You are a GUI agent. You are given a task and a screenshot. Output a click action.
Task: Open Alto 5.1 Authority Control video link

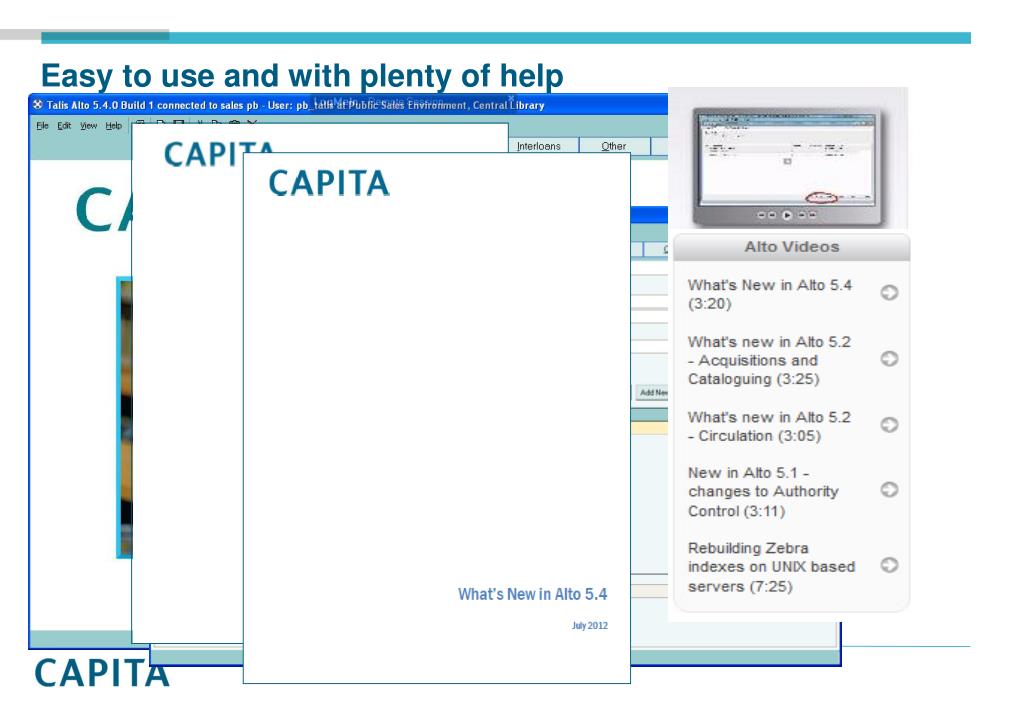point(763,491)
